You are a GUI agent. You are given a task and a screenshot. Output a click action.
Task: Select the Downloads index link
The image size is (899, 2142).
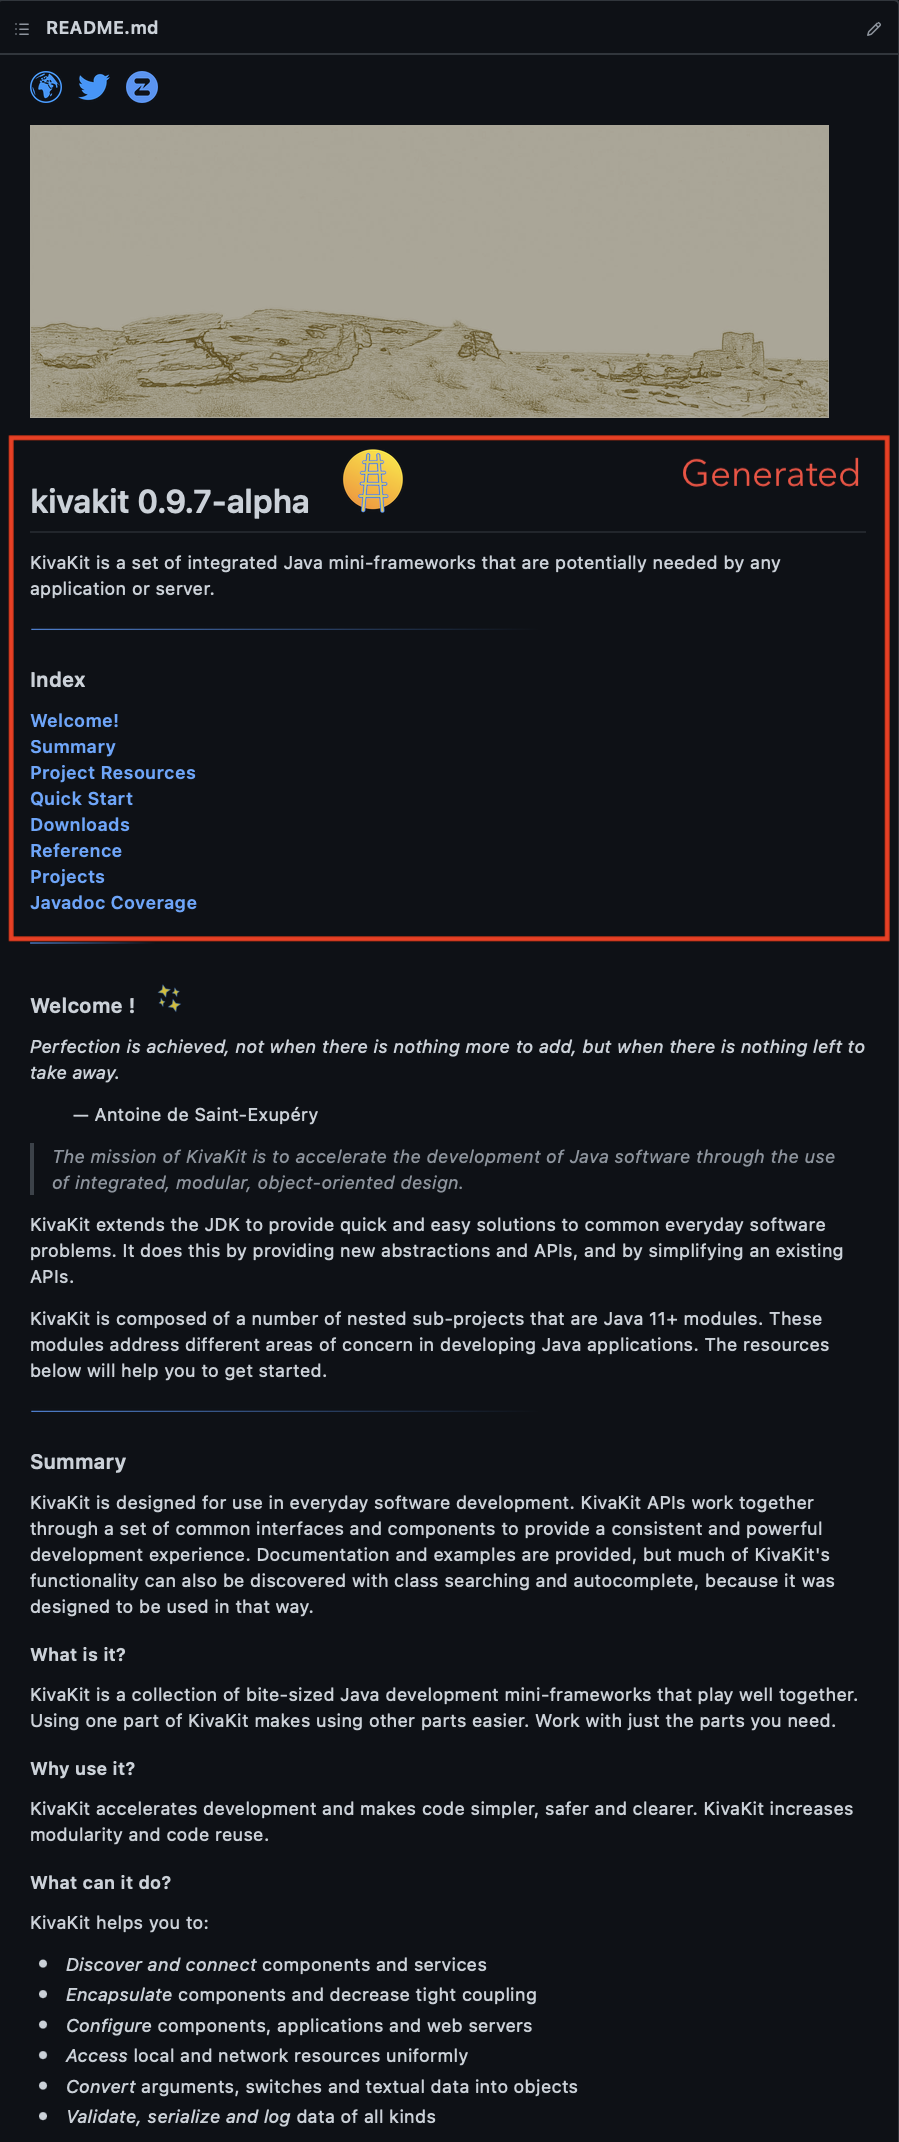coord(80,825)
